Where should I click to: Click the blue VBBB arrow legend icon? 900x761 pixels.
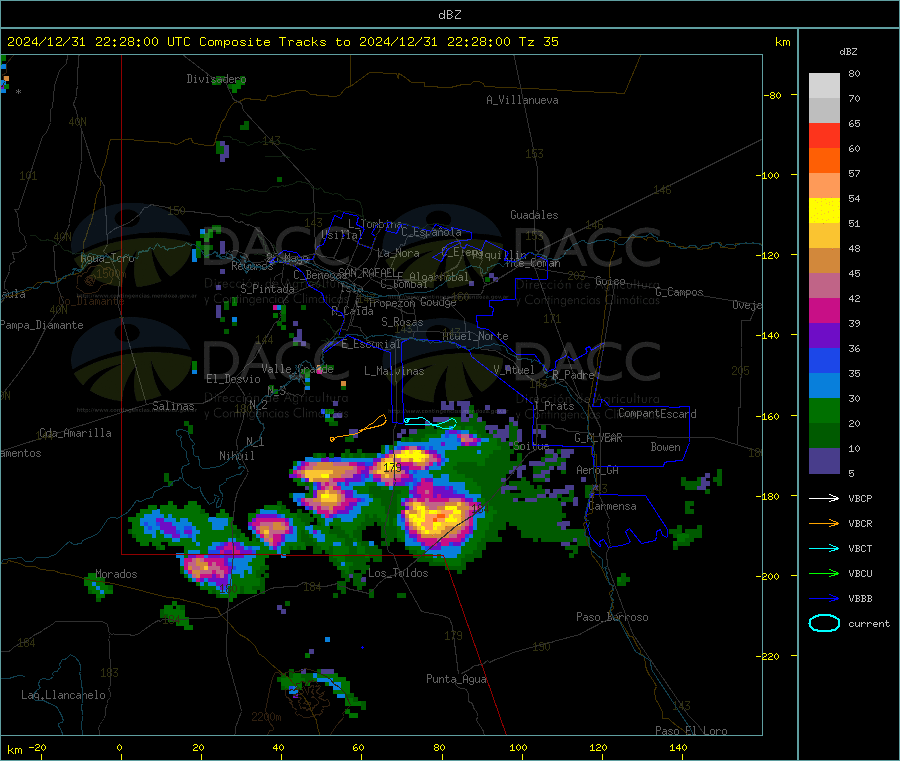(x=824, y=599)
